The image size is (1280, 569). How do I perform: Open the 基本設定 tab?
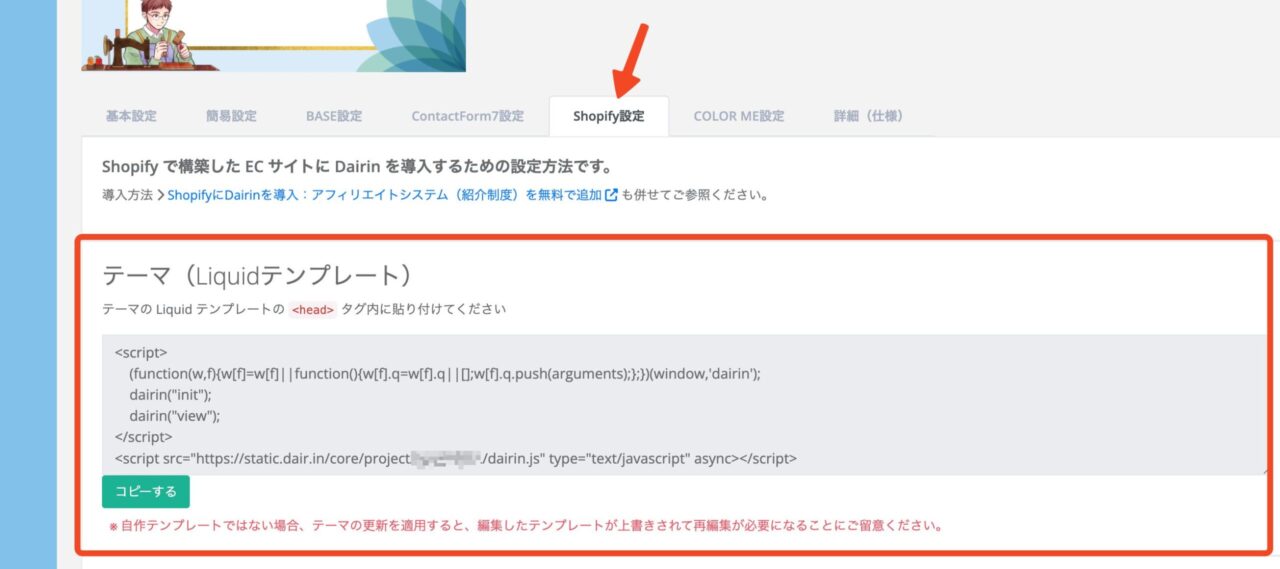[131, 116]
